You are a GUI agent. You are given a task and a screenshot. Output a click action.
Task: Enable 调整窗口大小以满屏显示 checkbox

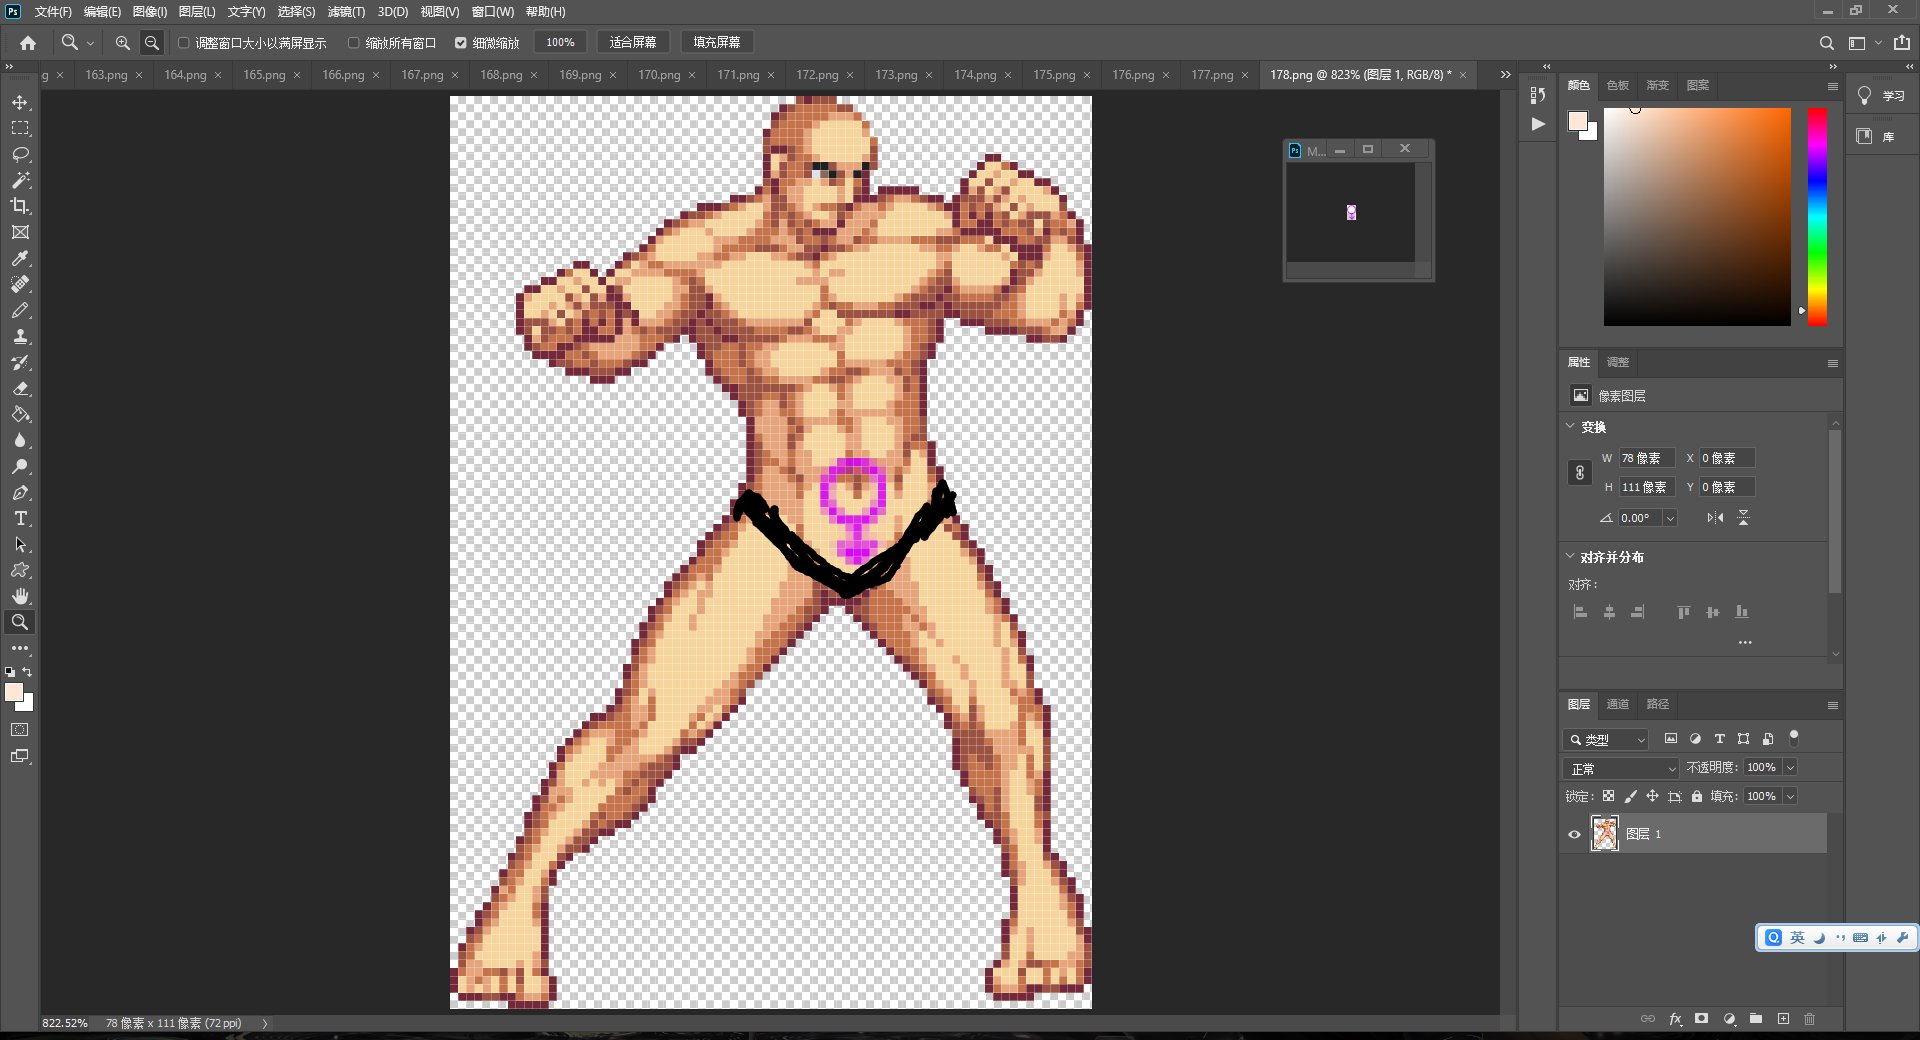tap(184, 43)
